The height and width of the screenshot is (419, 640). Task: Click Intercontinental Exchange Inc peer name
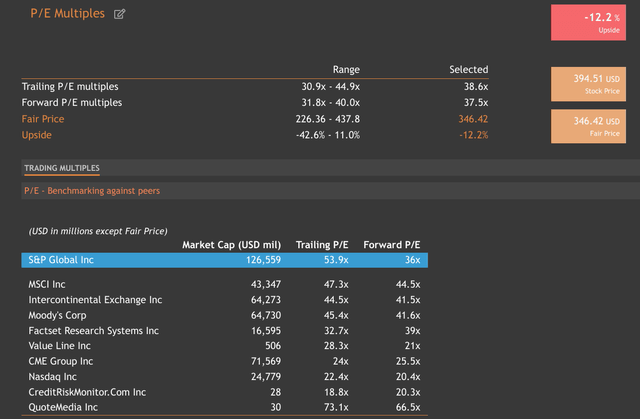[x=95, y=300]
